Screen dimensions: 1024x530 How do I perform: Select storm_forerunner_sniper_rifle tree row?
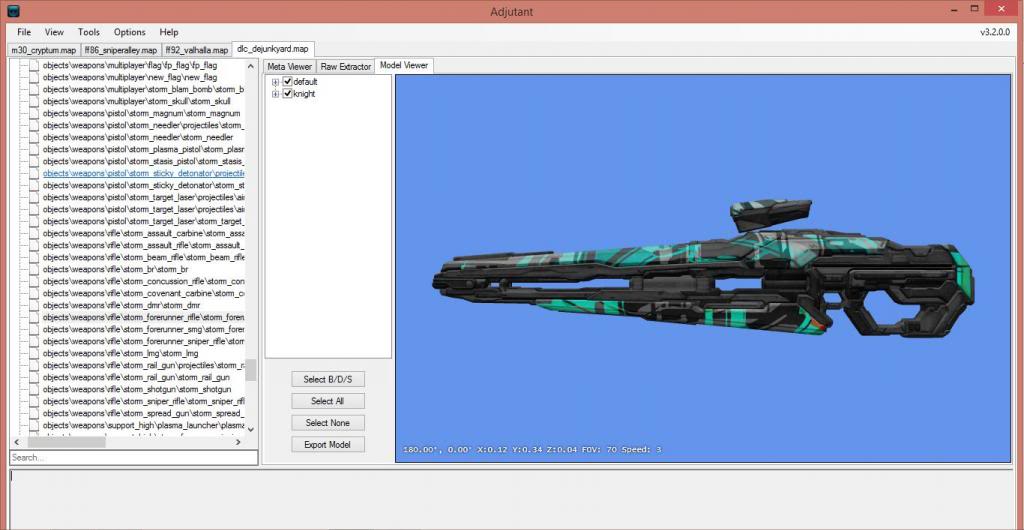[144, 341]
